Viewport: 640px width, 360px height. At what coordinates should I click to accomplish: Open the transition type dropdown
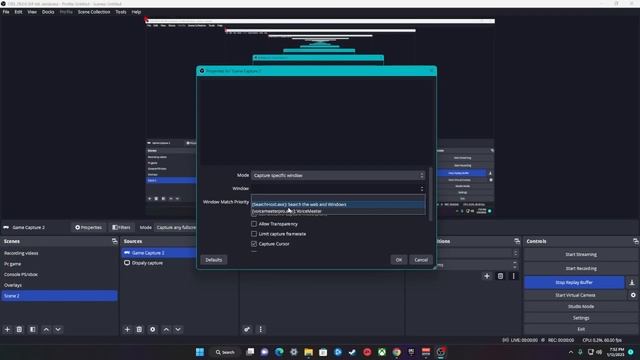tap(478, 253)
